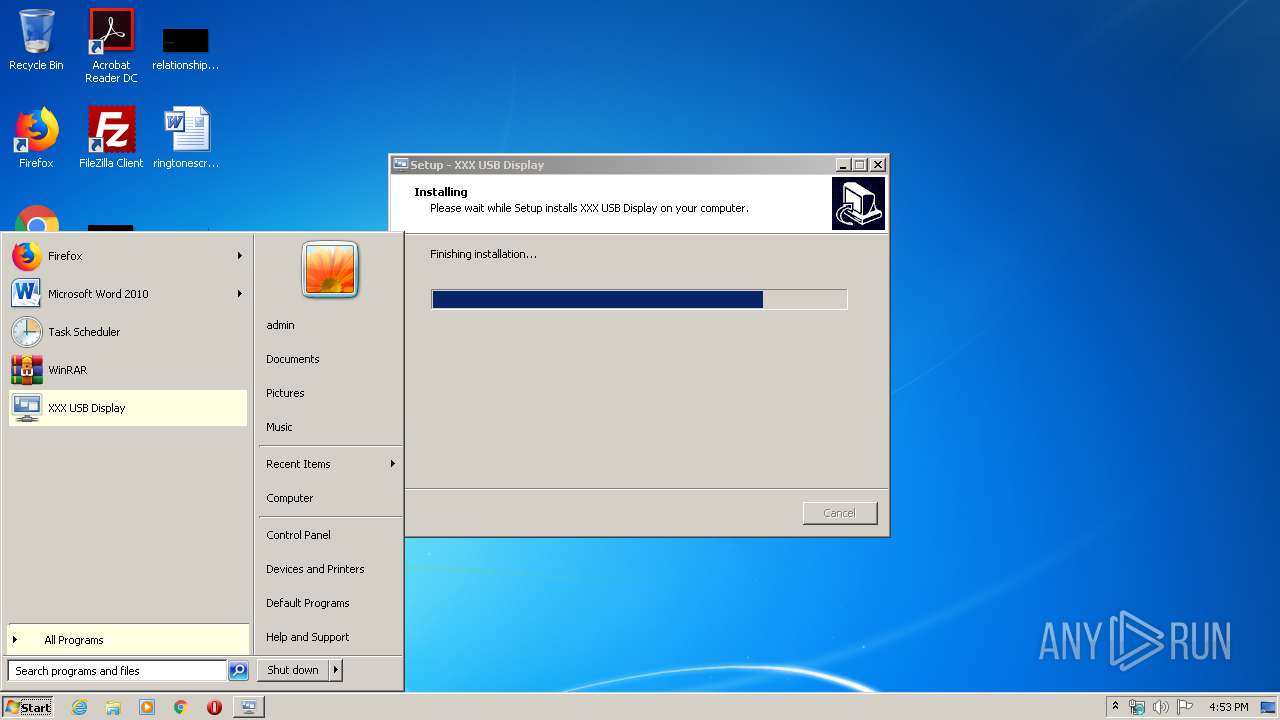This screenshot has width=1280, height=720.
Task: Expand Firefox jump list arrow
Action: (x=240, y=256)
